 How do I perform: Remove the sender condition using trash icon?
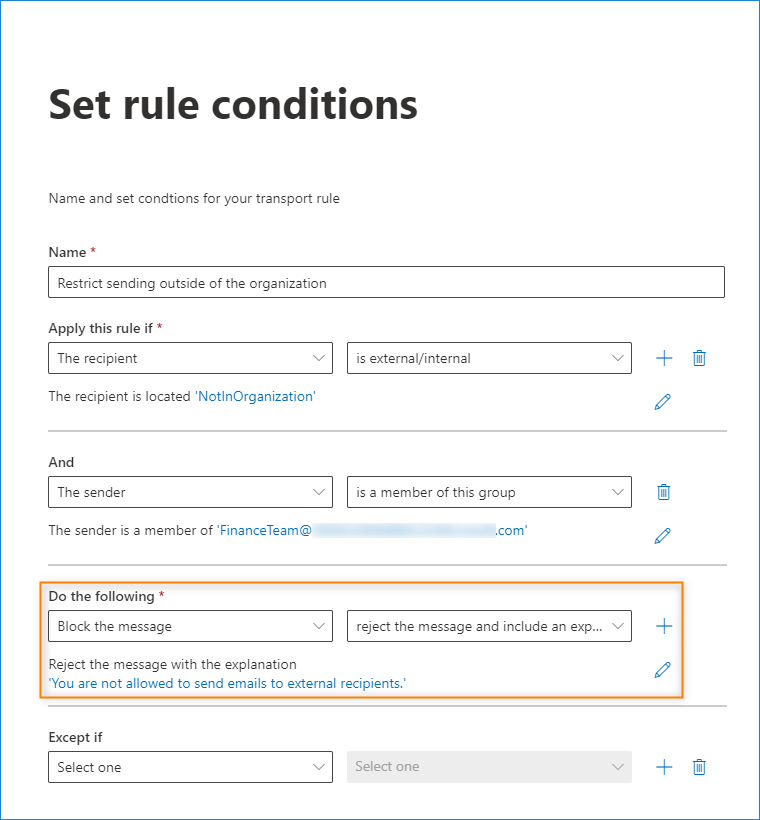click(663, 492)
